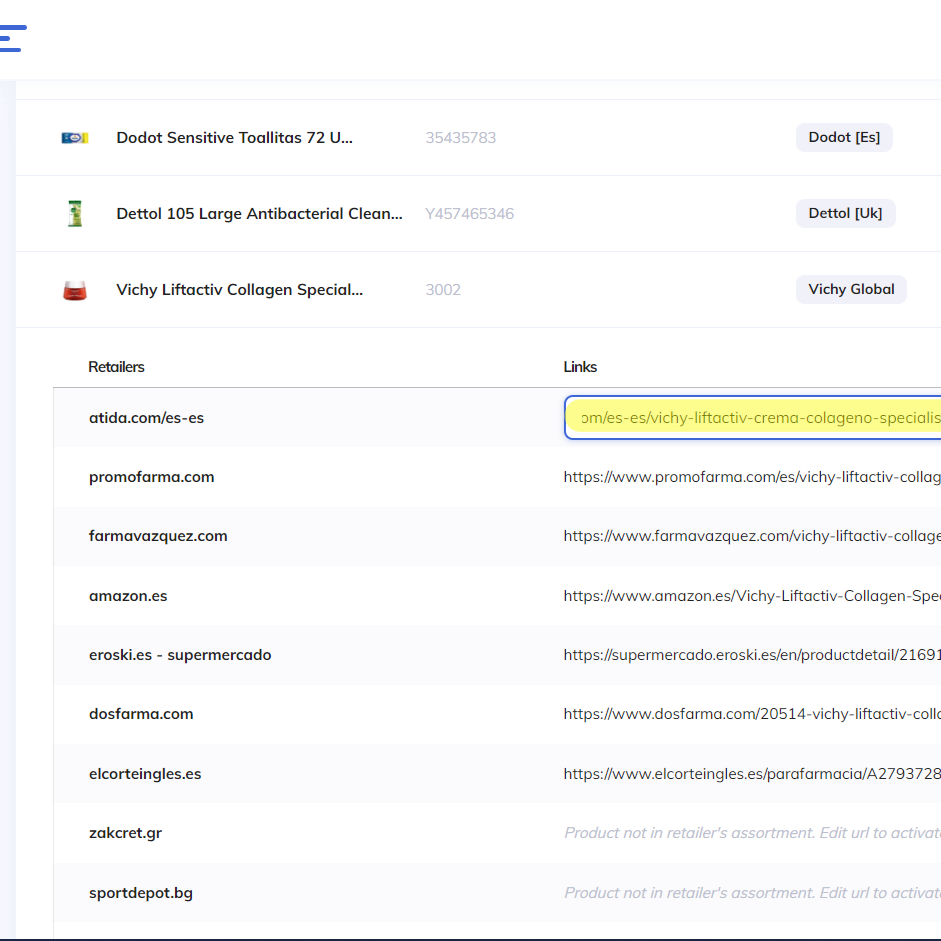The width and height of the screenshot is (941, 941).
Task: Edit the promofarma.com product link
Action: (752, 477)
